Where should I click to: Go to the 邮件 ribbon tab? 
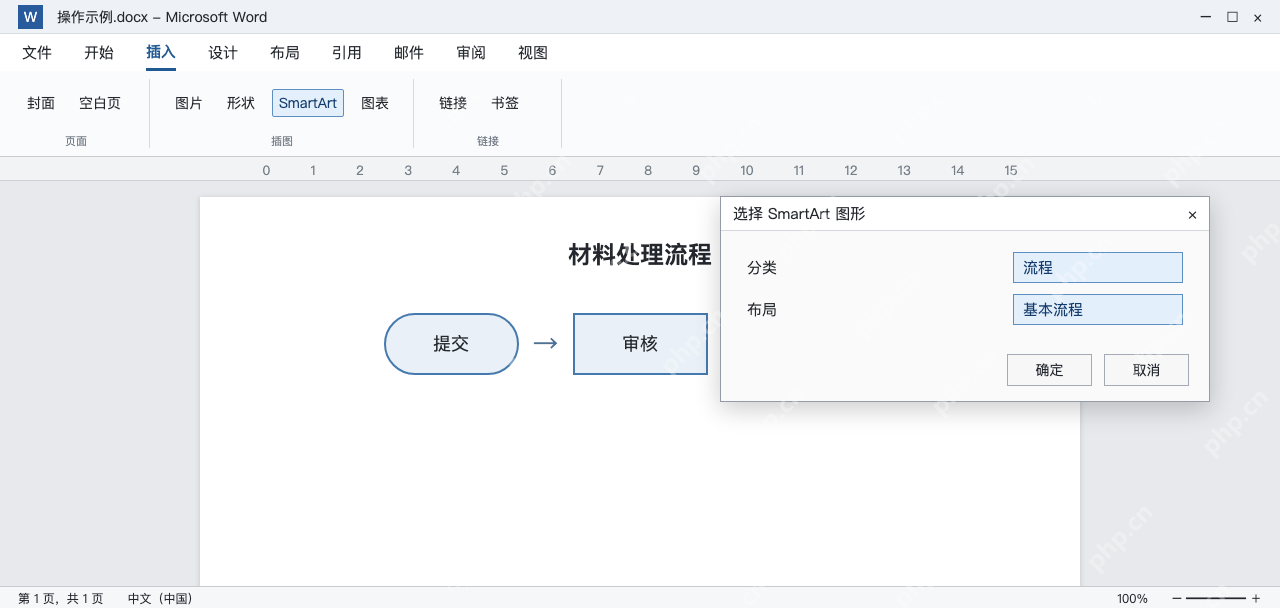409,53
